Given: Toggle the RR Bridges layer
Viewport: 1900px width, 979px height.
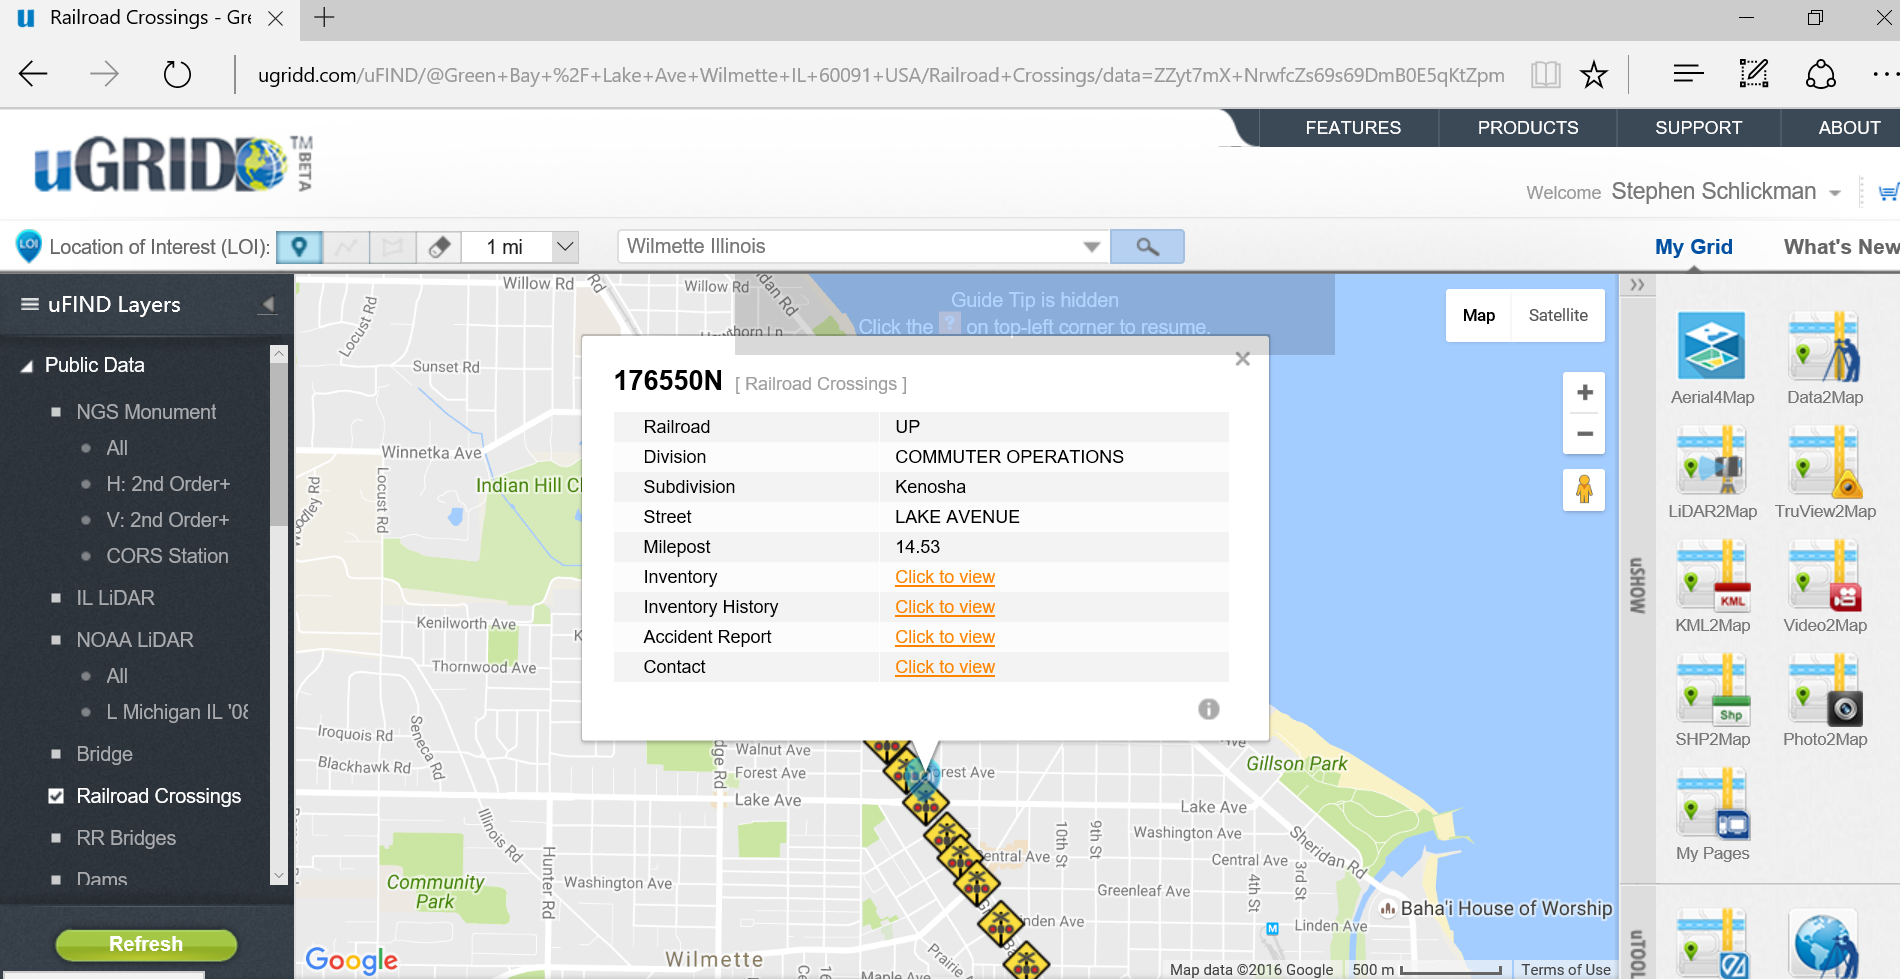Looking at the screenshot, I should click(x=57, y=838).
